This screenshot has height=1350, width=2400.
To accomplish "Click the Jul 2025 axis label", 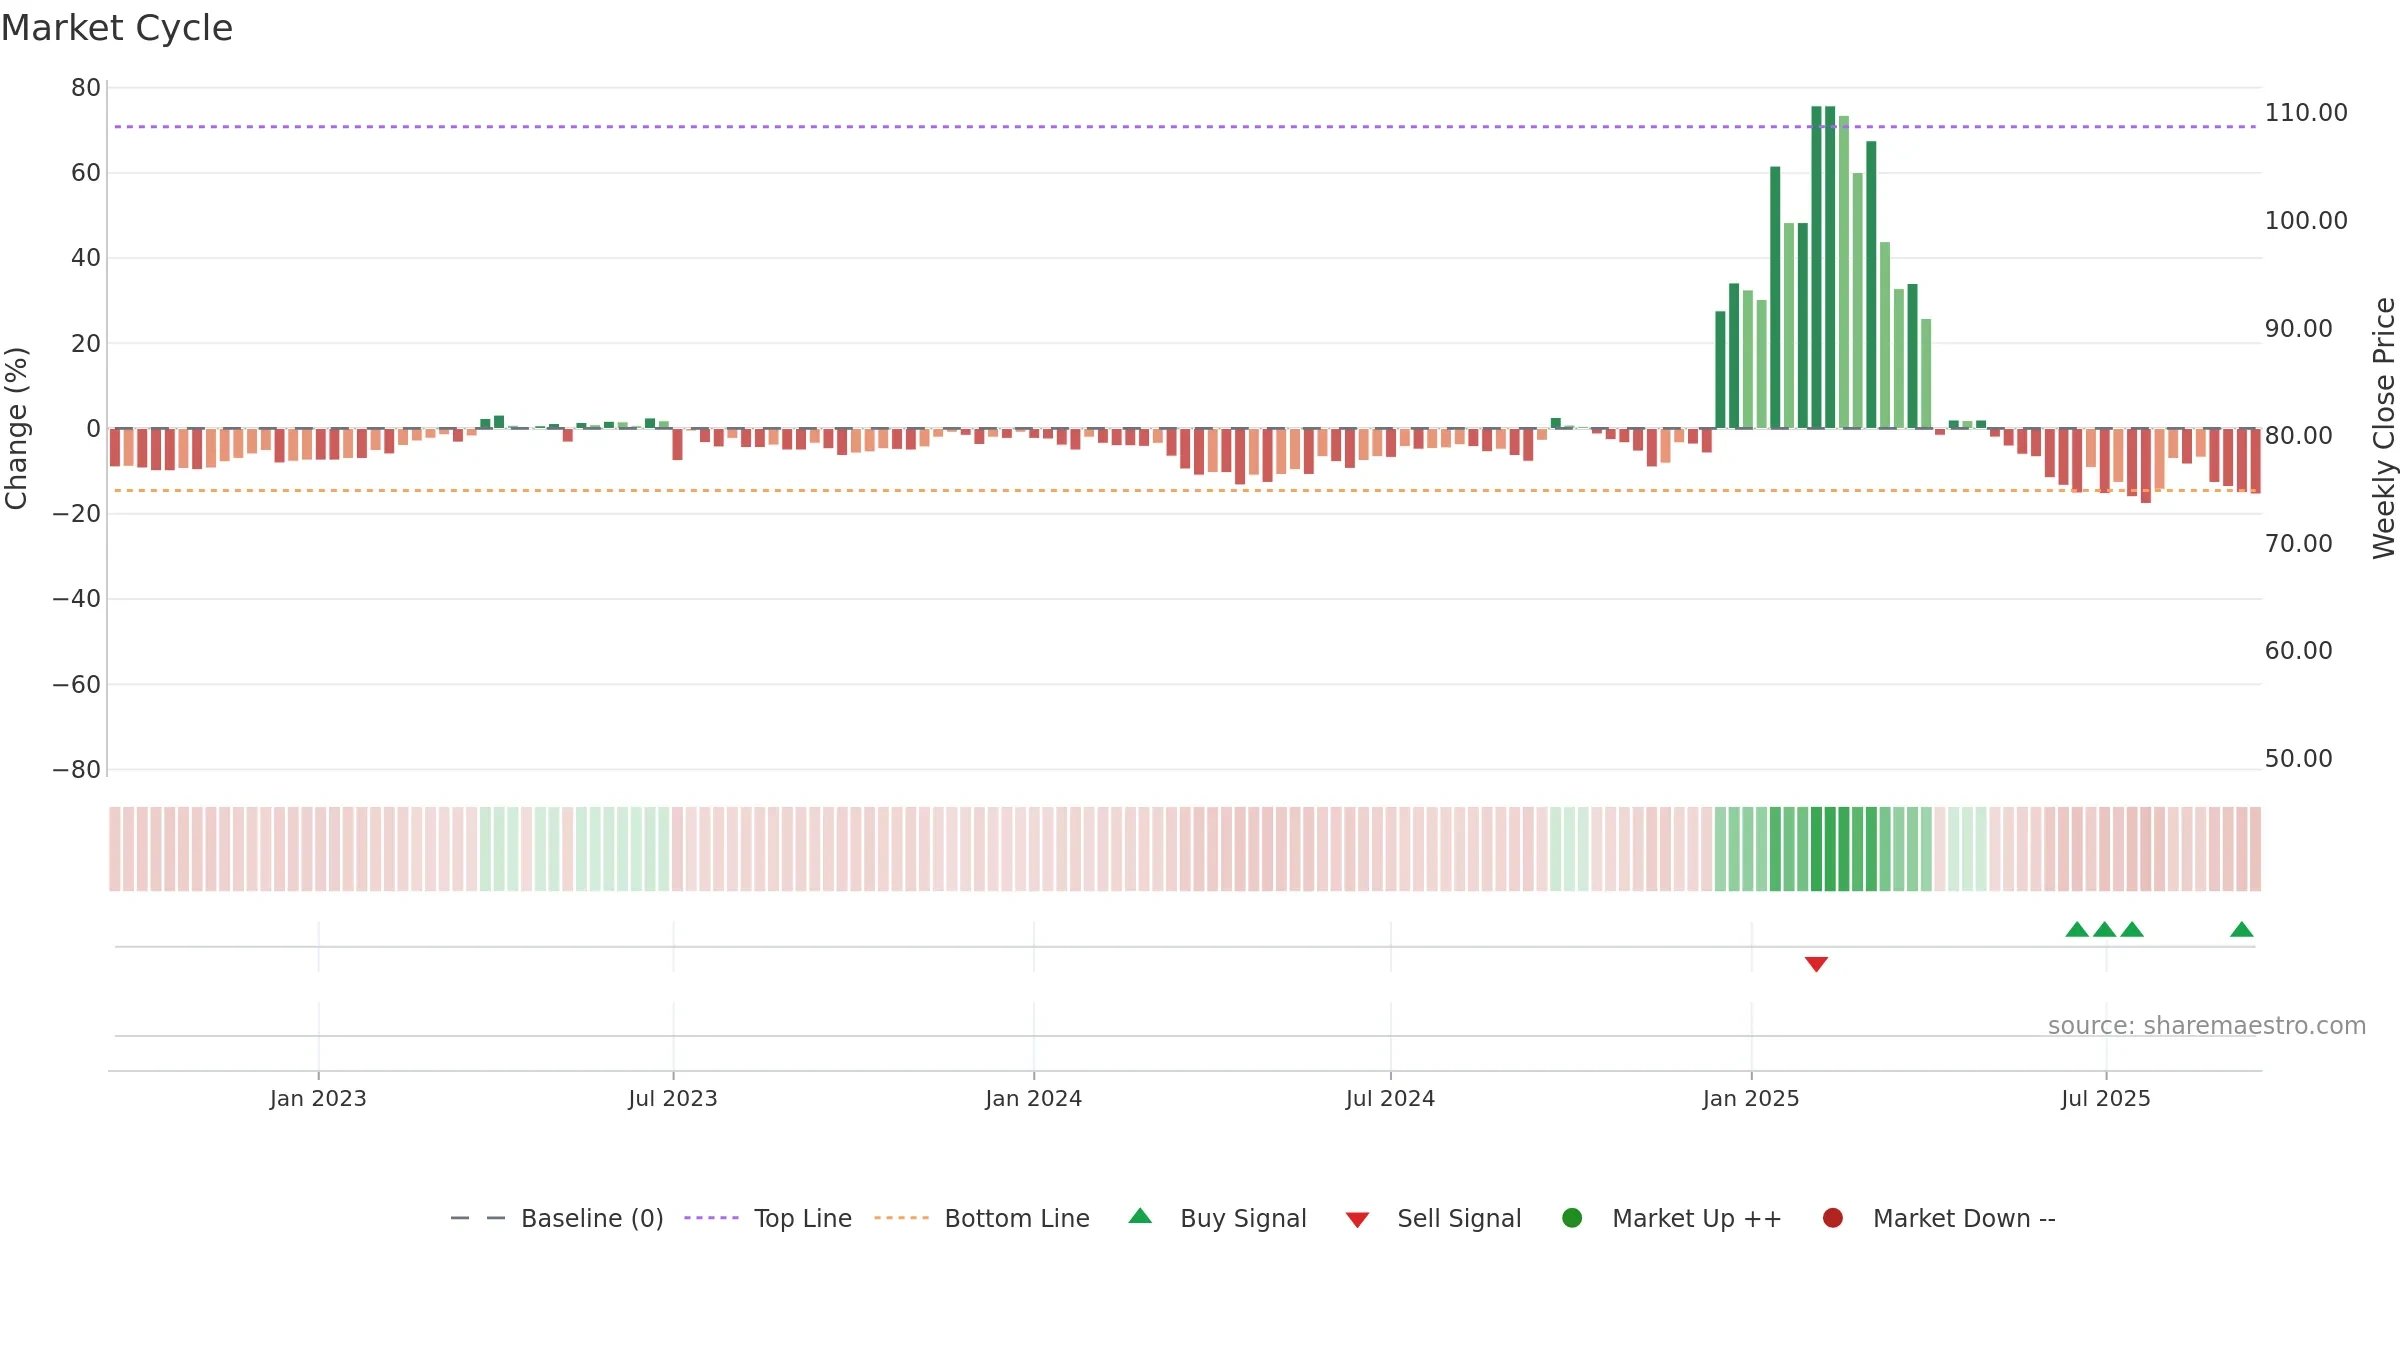I will (x=2106, y=1098).
